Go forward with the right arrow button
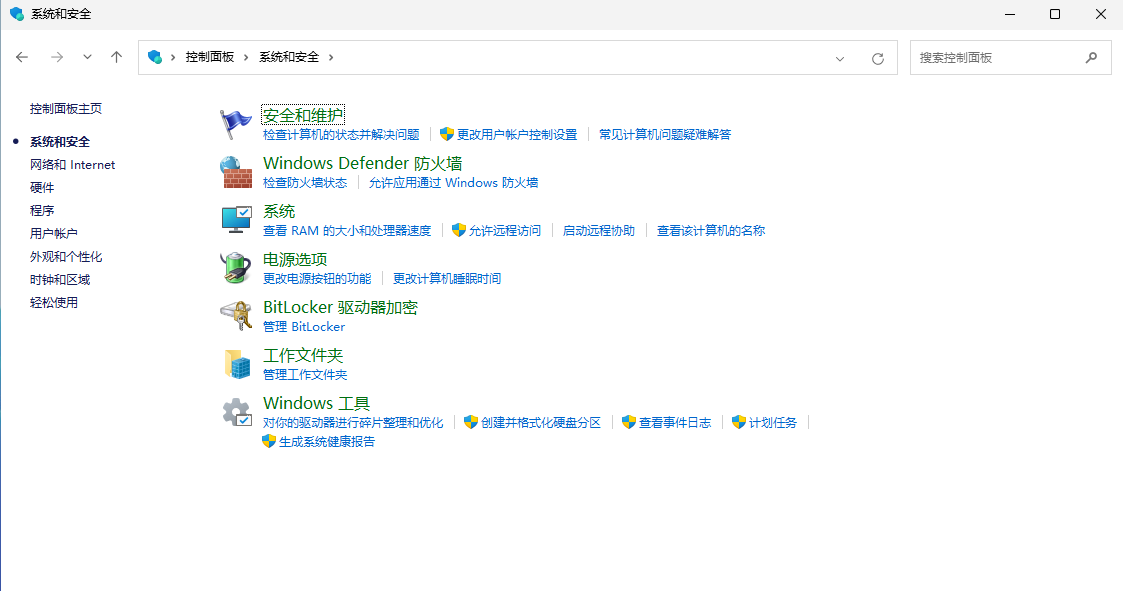Screen dimensions: 1123x591 [x=57, y=57]
